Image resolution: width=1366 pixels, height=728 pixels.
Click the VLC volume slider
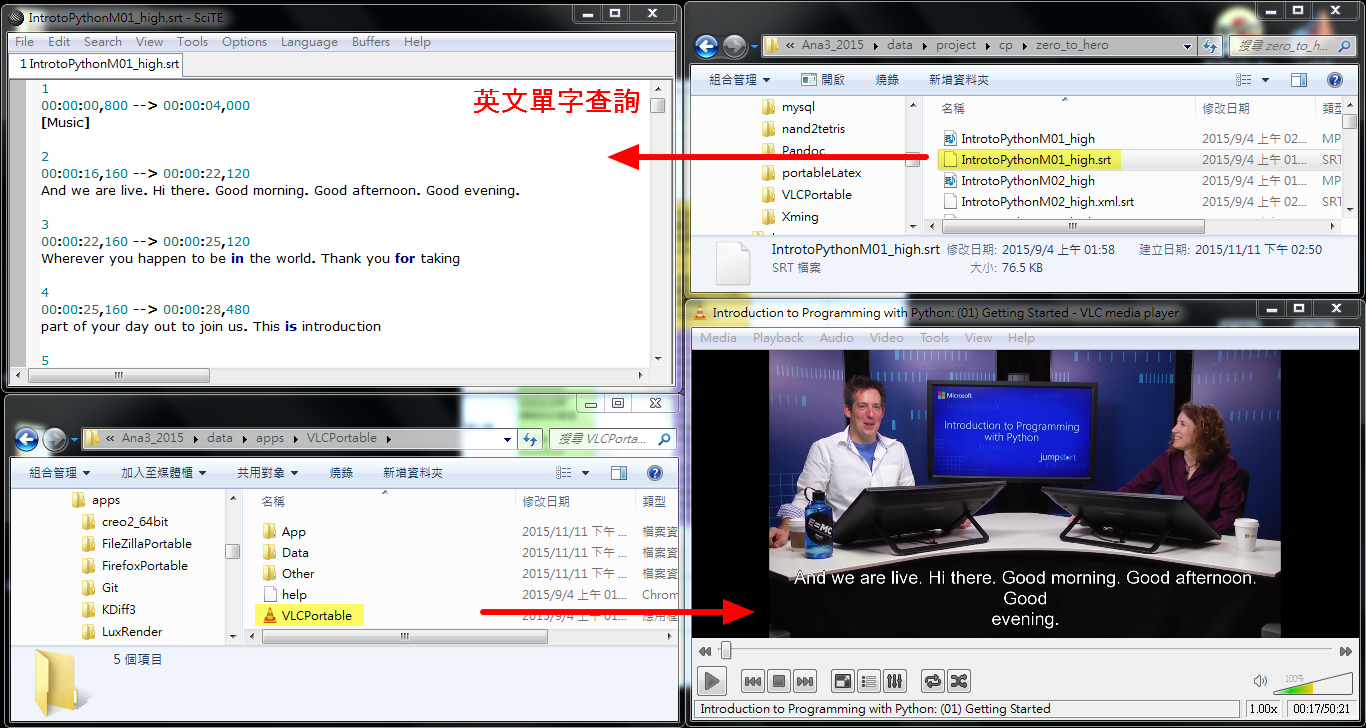click(1313, 683)
